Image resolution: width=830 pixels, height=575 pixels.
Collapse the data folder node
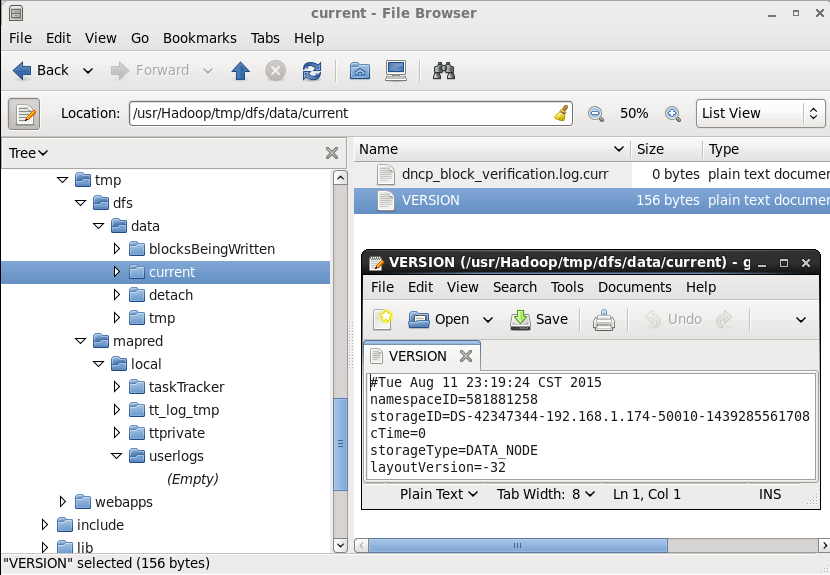coord(98,226)
